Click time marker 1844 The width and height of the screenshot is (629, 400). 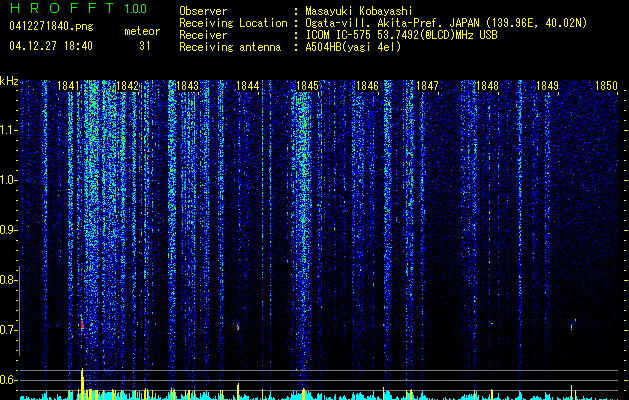(248, 86)
